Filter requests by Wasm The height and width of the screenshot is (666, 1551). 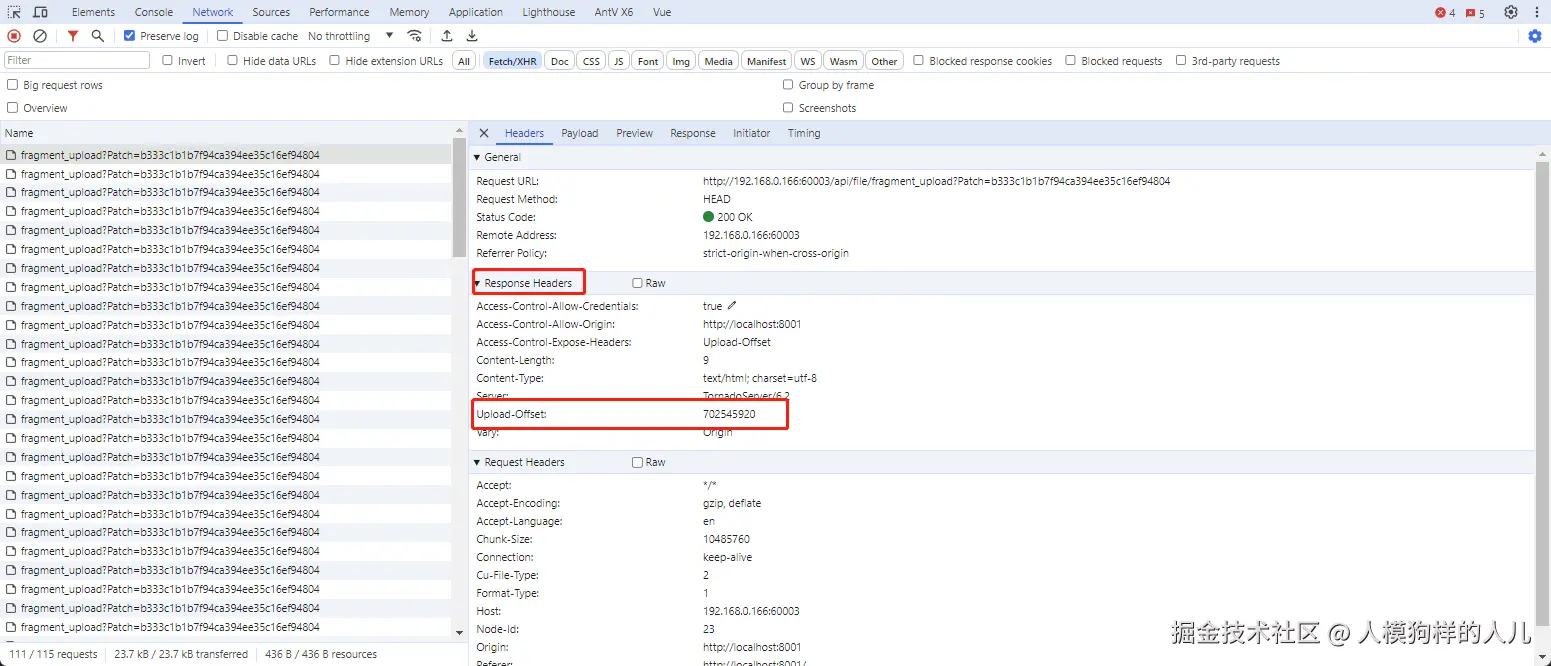[x=844, y=61]
